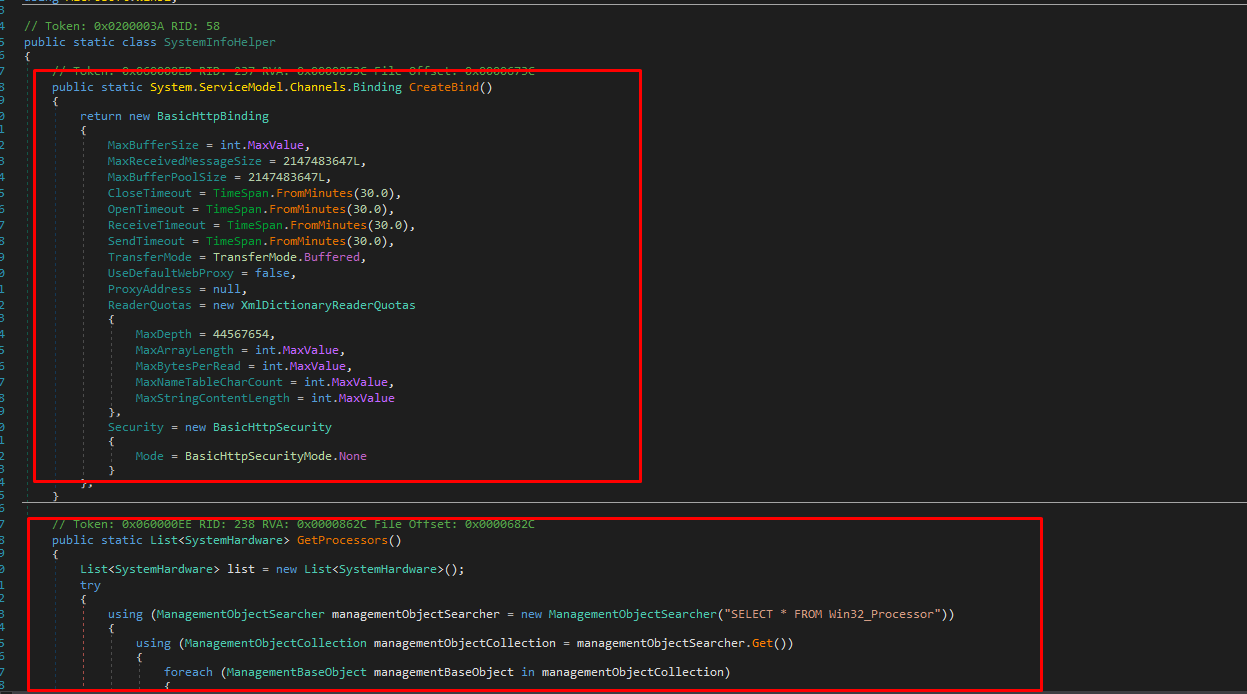Click the ReaderQuotas property
Viewport: 1247px width, 694px height.
click(150, 305)
